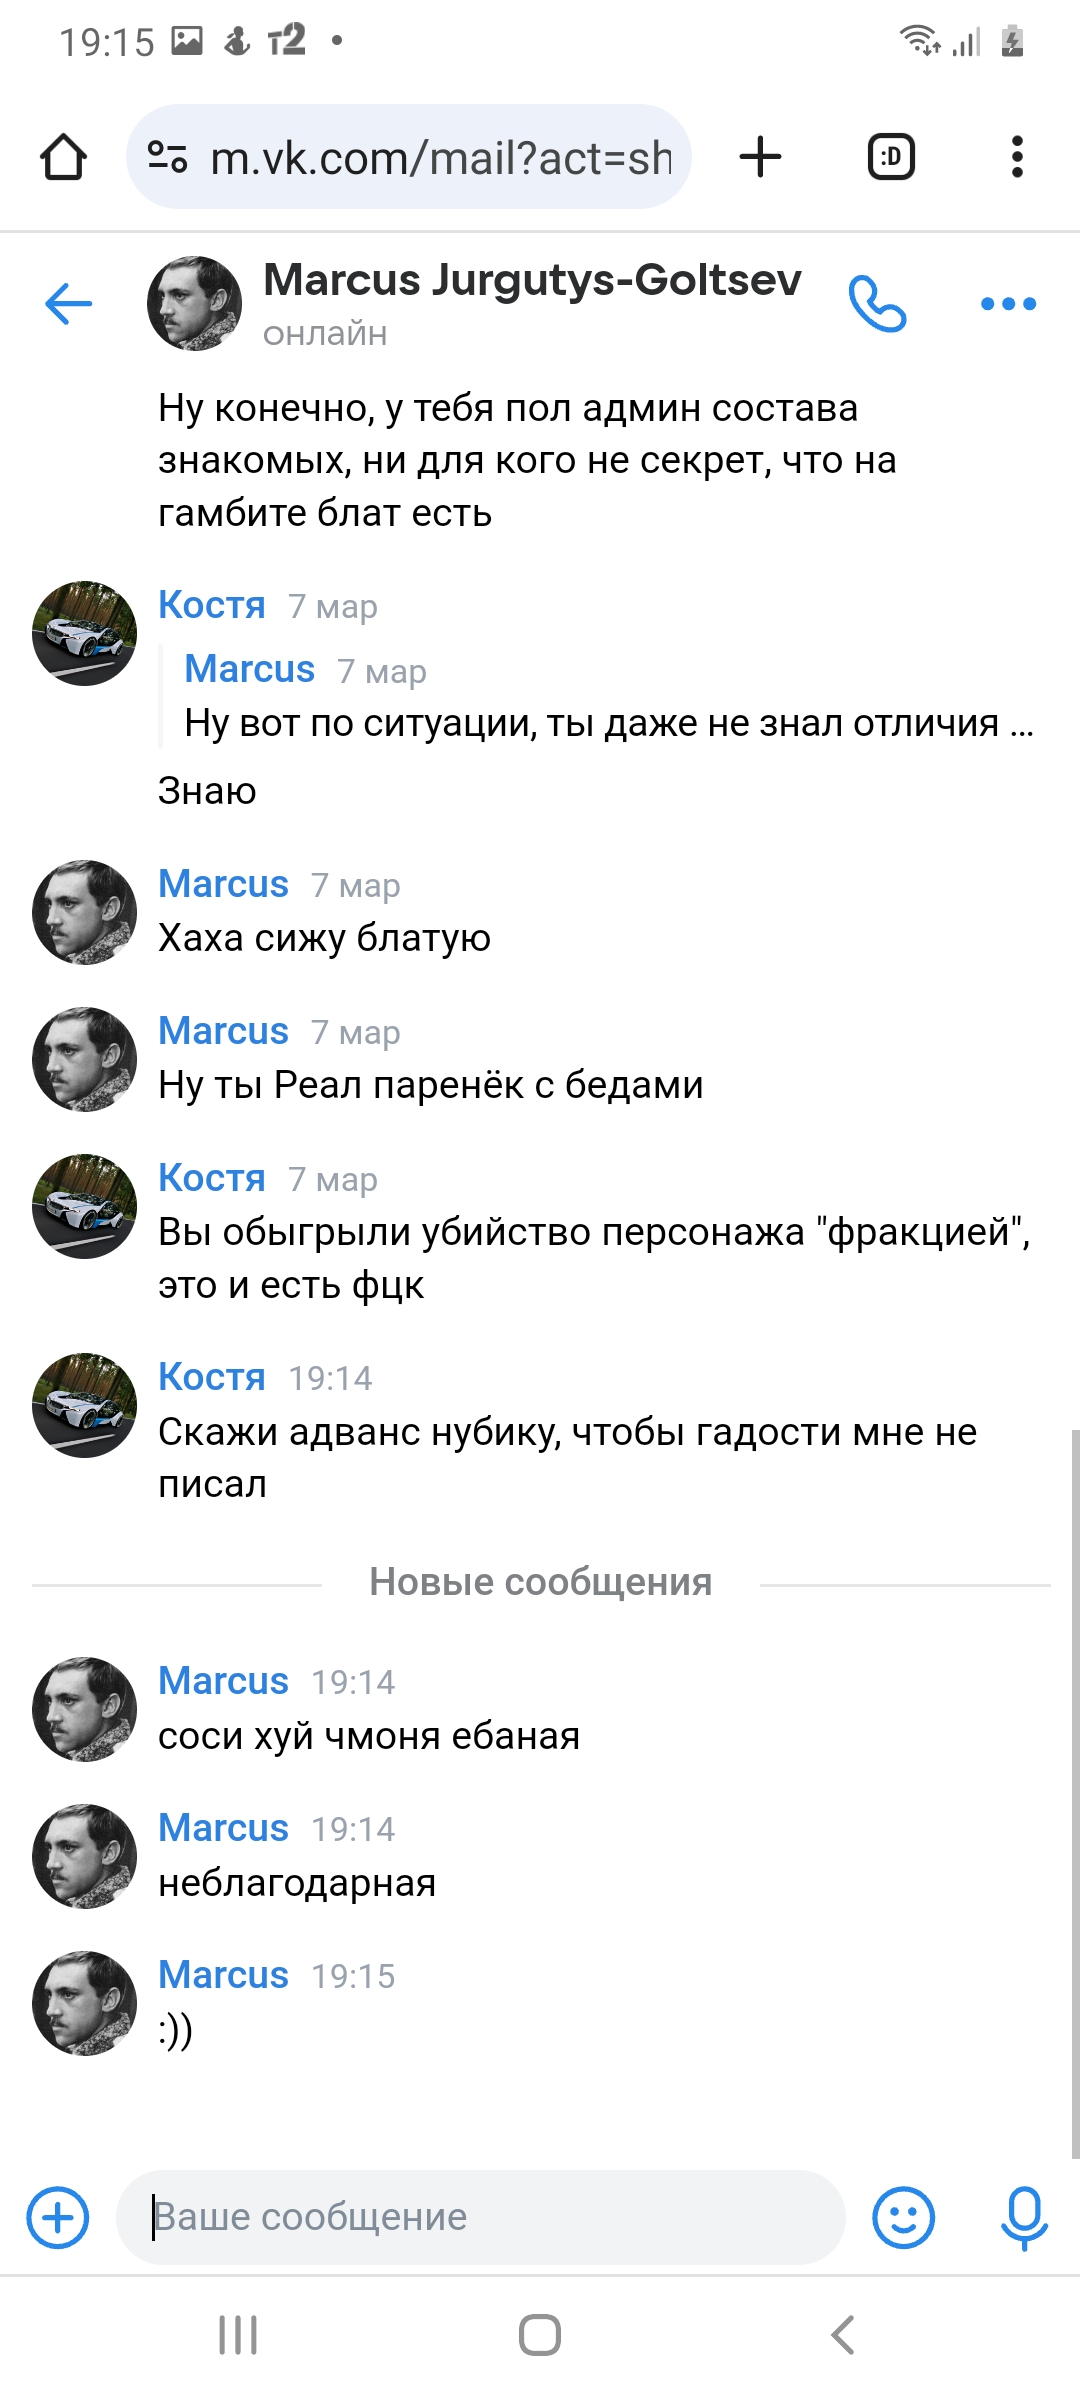Open the browser tab switcher
This screenshot has width=1080, height=2400.
[890, 157]
